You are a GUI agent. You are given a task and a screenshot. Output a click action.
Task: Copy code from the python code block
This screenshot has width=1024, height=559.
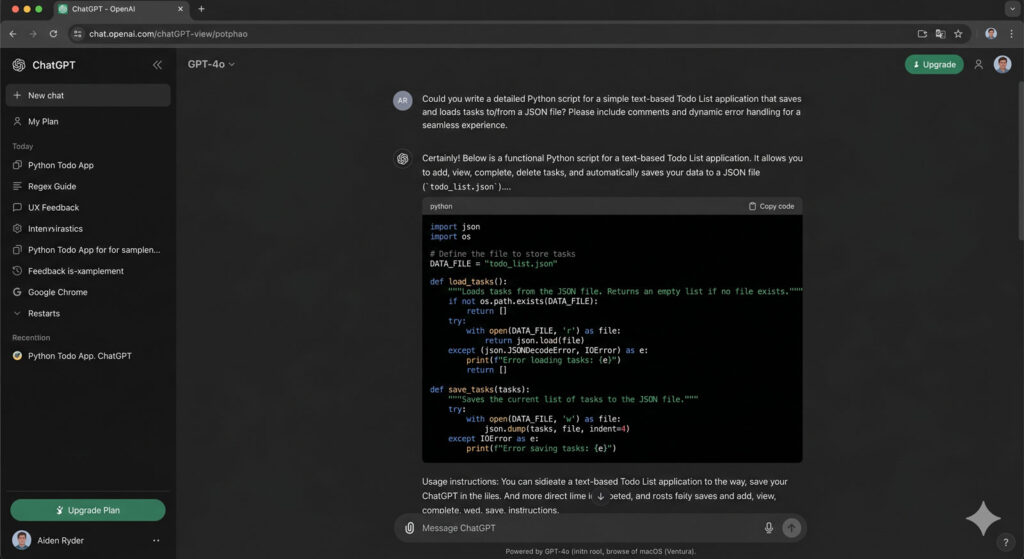(771, 206)
